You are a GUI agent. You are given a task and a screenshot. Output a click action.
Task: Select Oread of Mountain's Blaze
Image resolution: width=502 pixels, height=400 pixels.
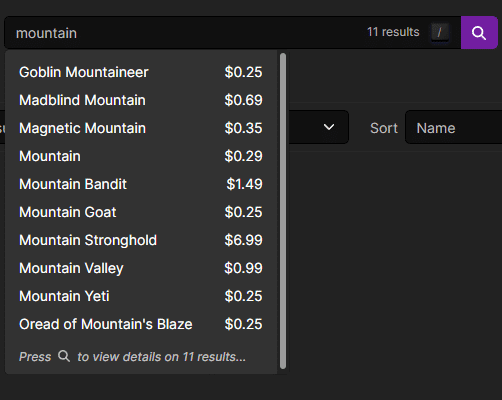[x=141, y=324]
